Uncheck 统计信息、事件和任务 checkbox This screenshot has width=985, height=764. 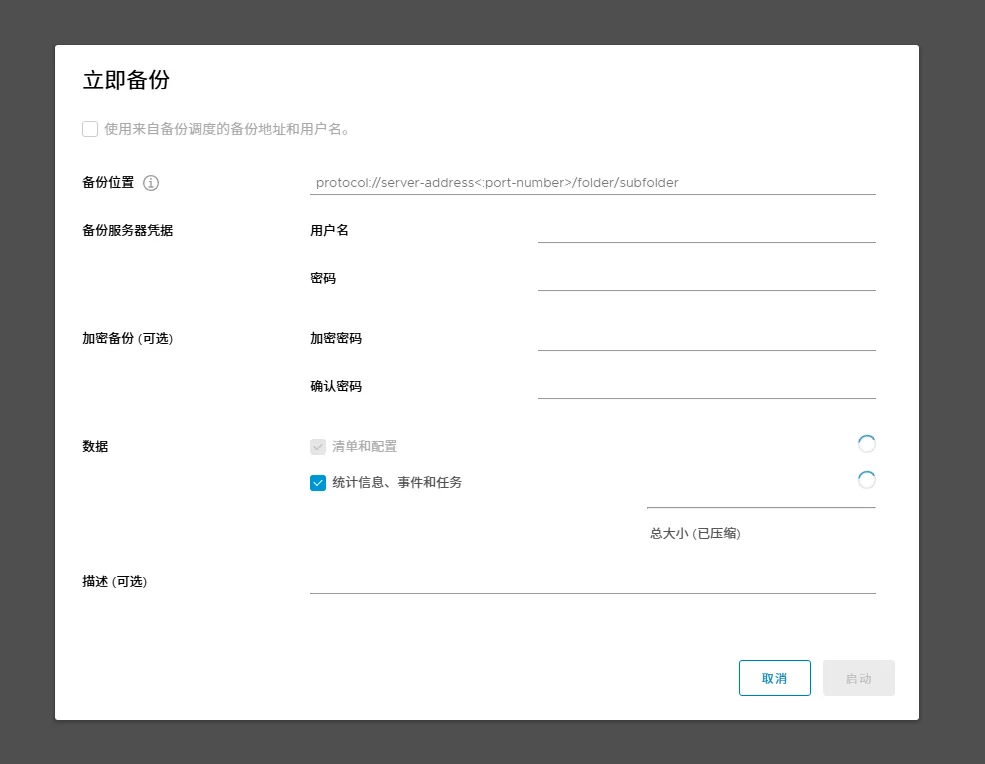[318, 483]
